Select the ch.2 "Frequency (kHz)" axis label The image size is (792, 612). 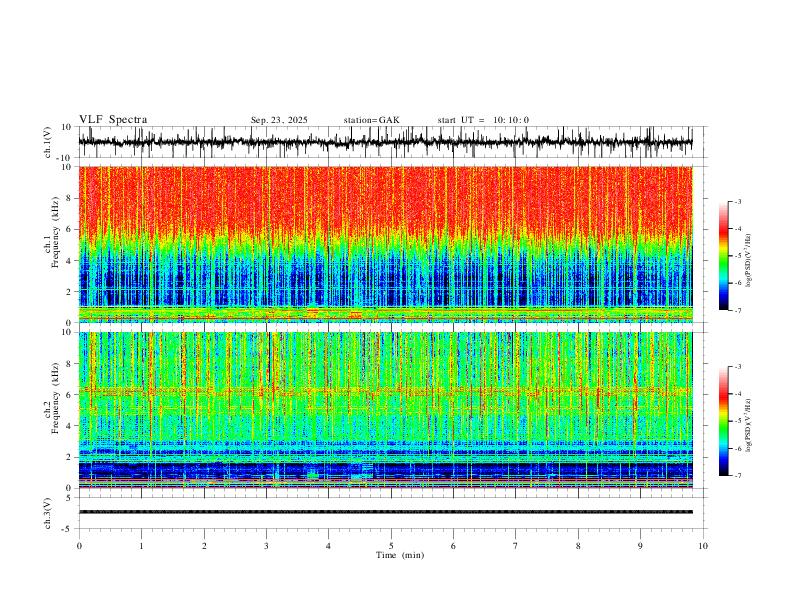pyautogui.click(x=55, y=398)
